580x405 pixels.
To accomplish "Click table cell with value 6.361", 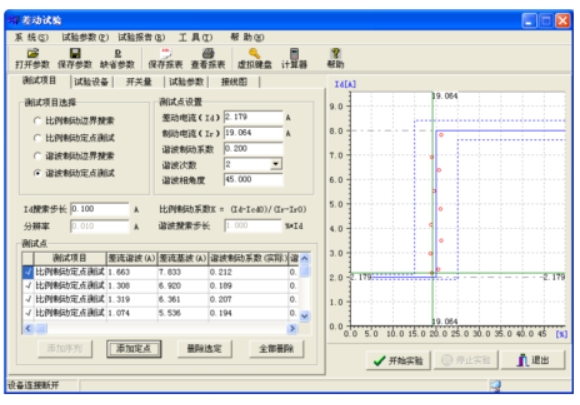I will (x=183, y=299).
